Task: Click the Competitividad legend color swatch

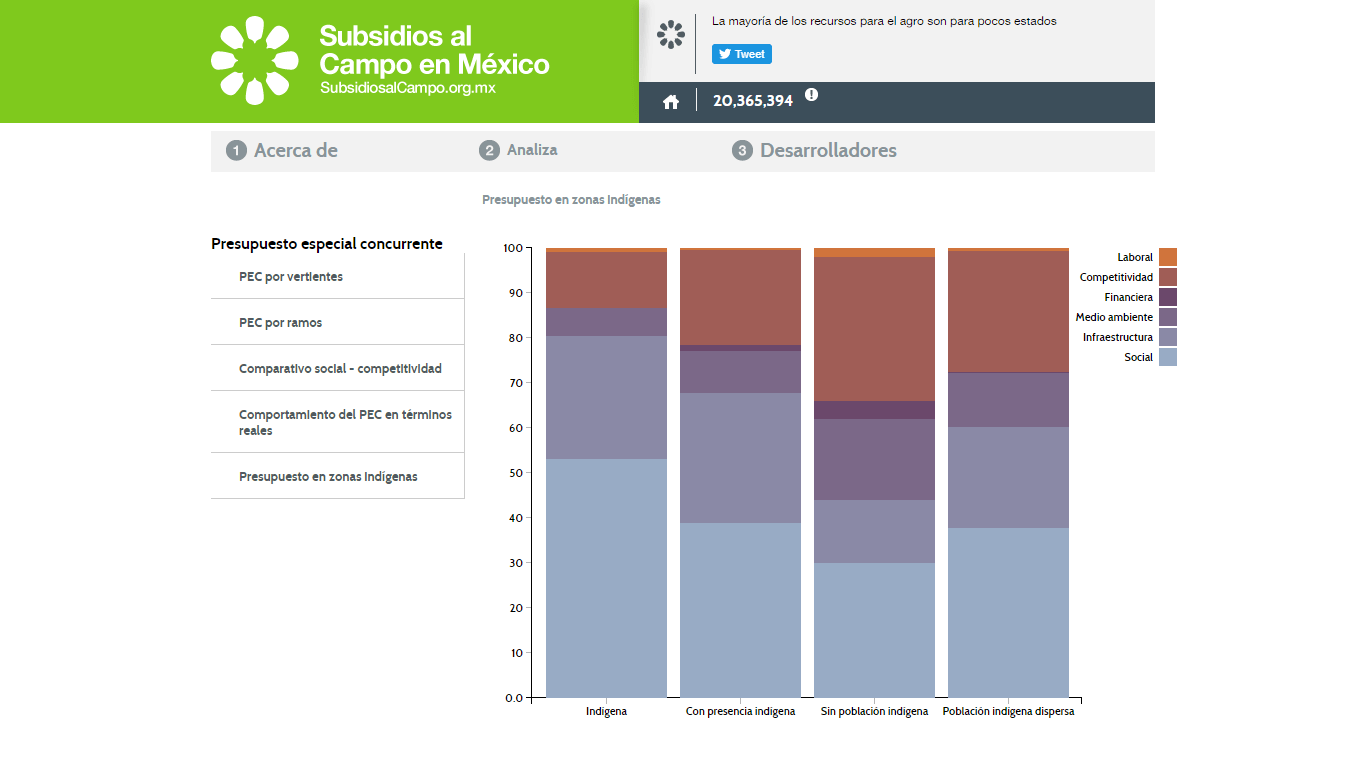Action: click(1168, 277)
